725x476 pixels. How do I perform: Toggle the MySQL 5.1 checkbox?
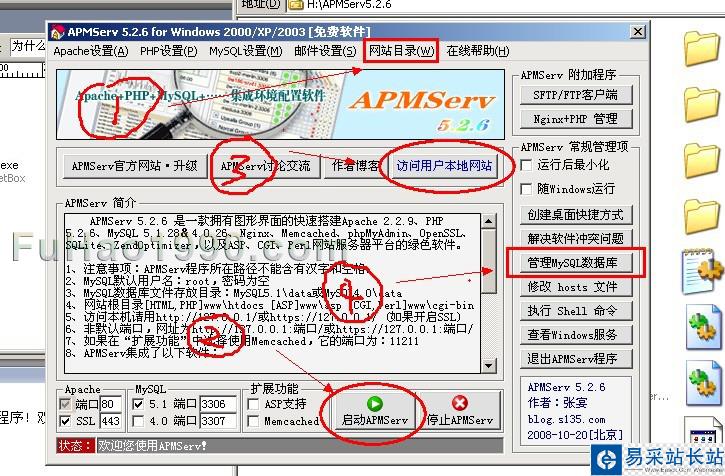138,404
